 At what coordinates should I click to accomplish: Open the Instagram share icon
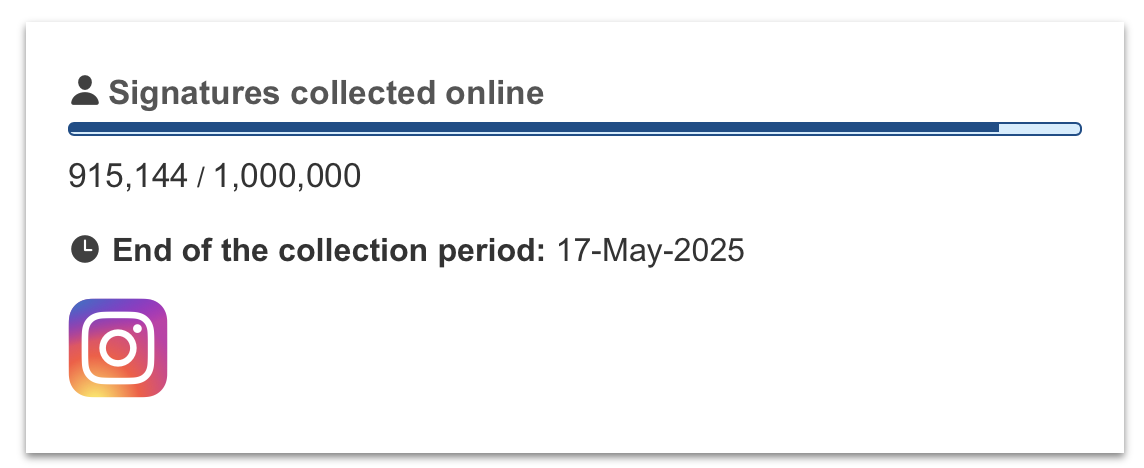pos(118,348)
